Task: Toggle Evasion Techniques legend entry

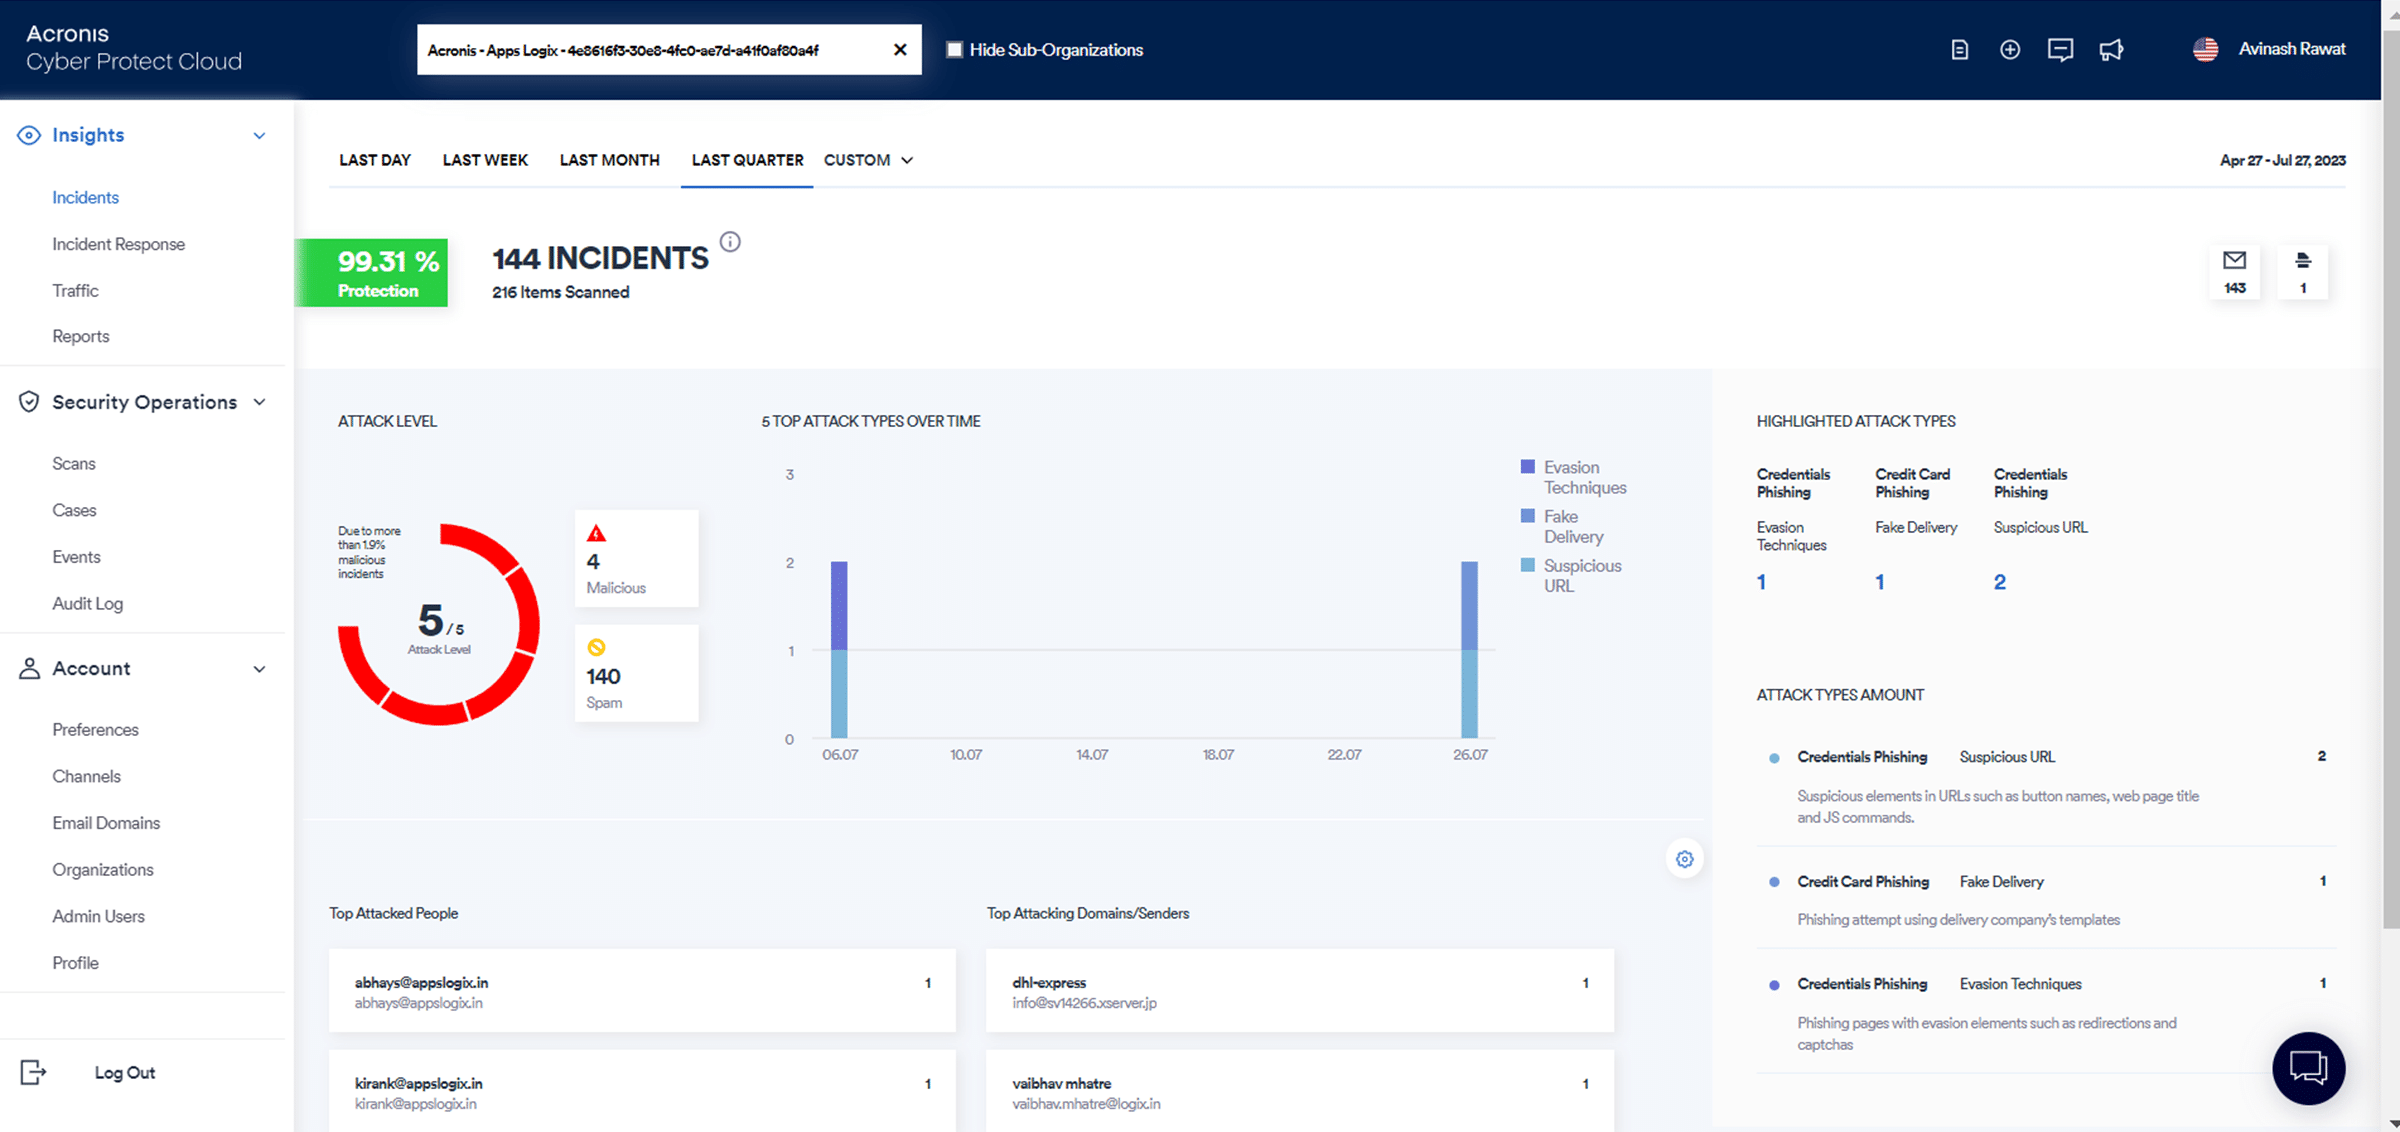Action: (1573, 477)
